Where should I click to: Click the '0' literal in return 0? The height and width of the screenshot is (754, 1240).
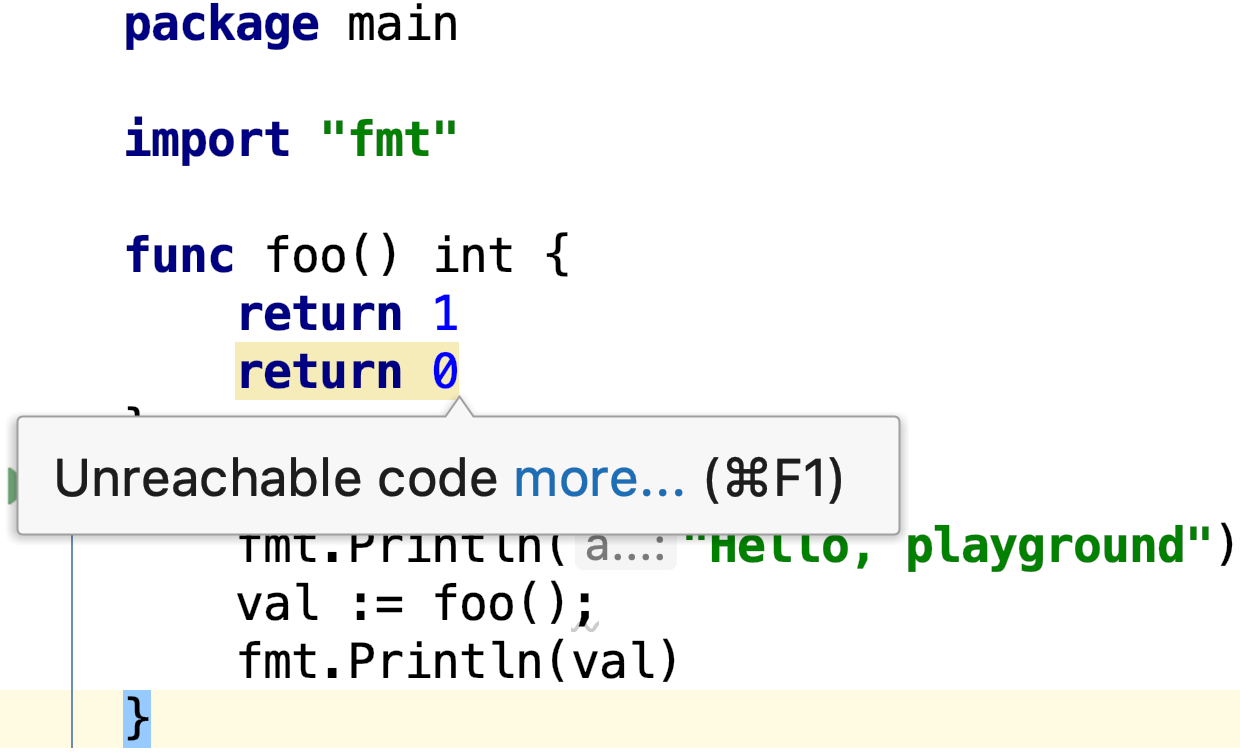447,370
